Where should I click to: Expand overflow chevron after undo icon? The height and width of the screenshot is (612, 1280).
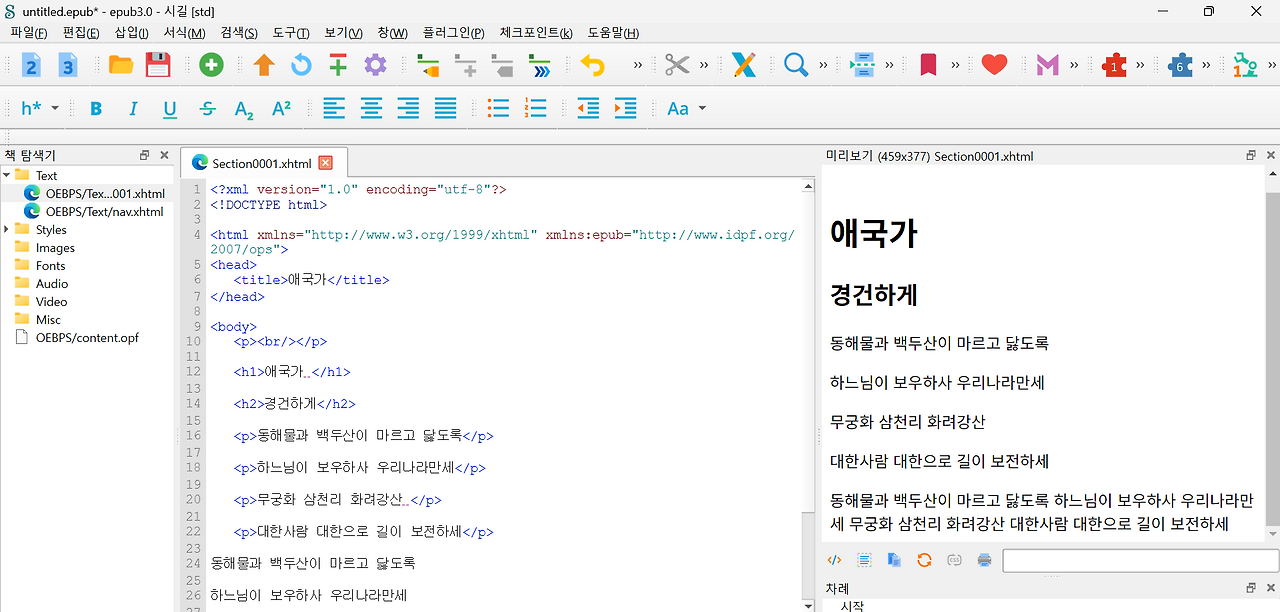(638, 65)
